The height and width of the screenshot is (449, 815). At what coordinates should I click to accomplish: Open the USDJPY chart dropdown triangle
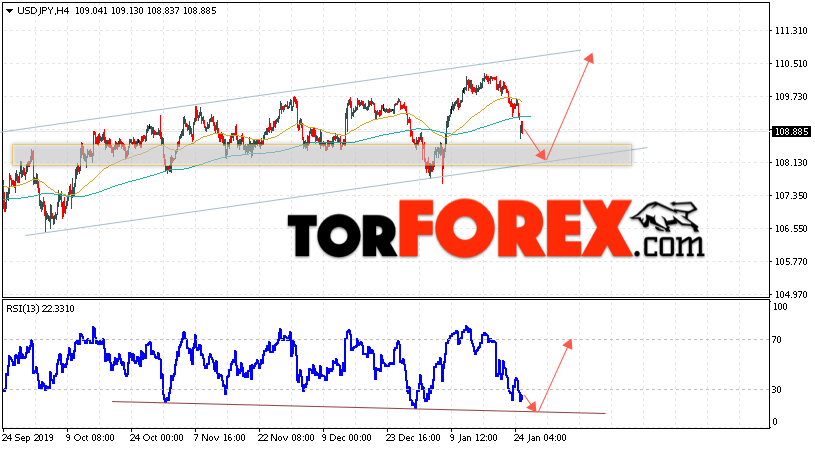(x=9, y=11)
